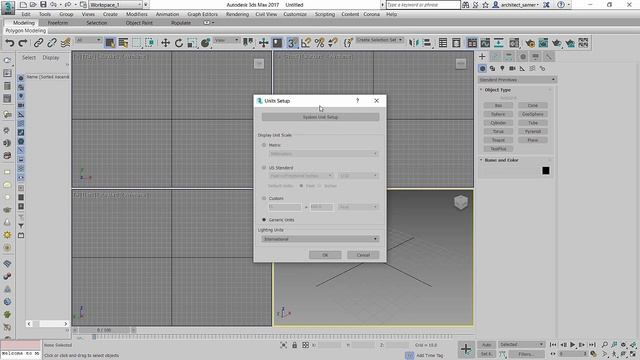Screen dimensions: 640x360
Task: Click the Redo arrow in main toolbar
Action: coord(23,42)
